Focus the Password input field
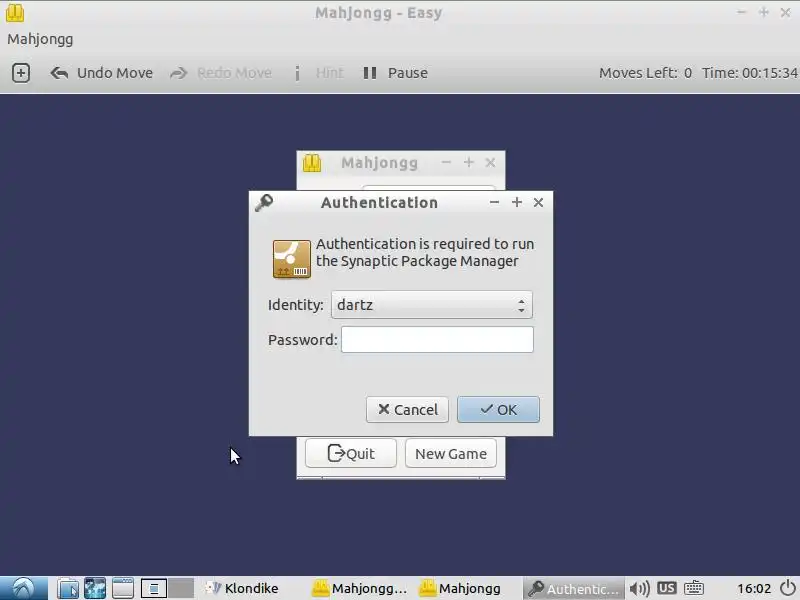This screenshot has width=800, height=600. click(x=437, y=340)
